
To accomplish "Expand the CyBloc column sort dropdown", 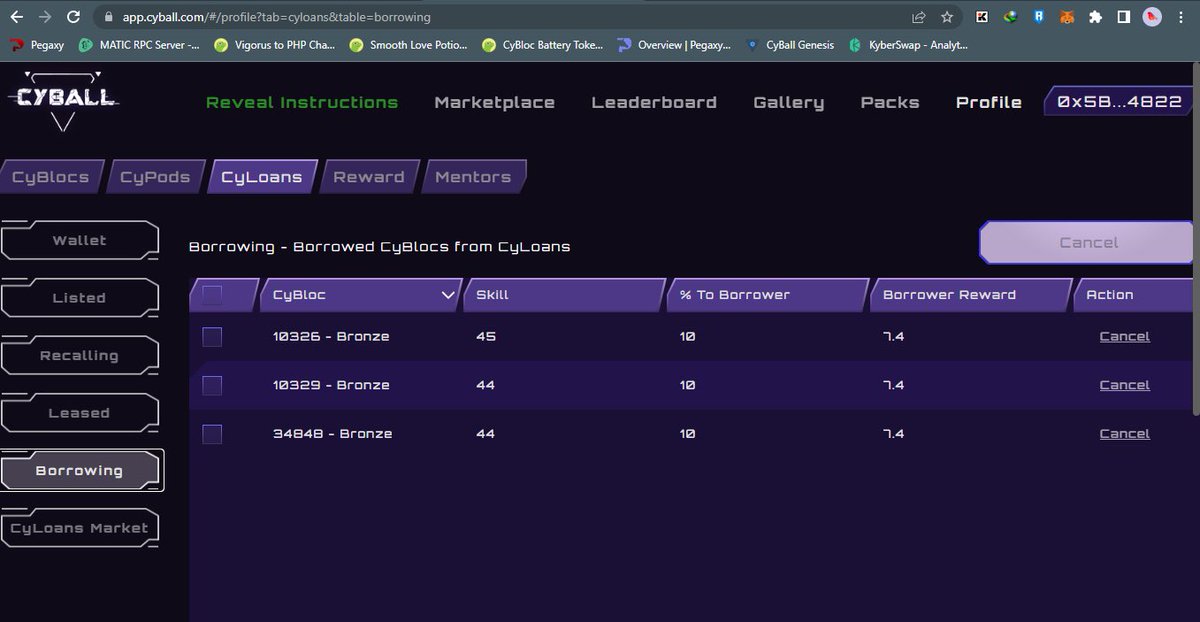I will point(448,295).
